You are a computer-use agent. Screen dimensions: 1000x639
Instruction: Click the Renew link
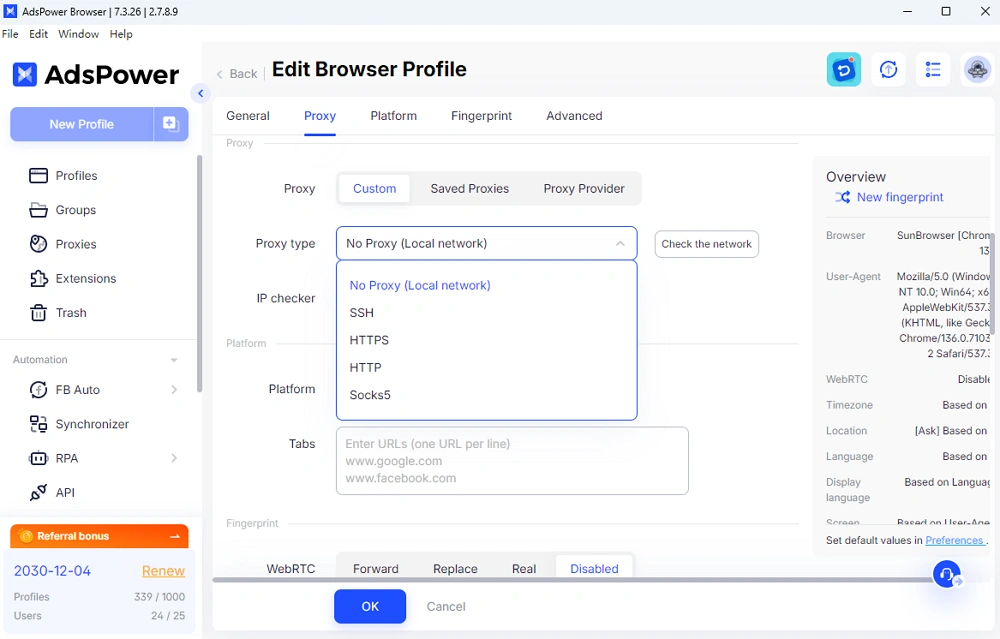tap(163, 571)
